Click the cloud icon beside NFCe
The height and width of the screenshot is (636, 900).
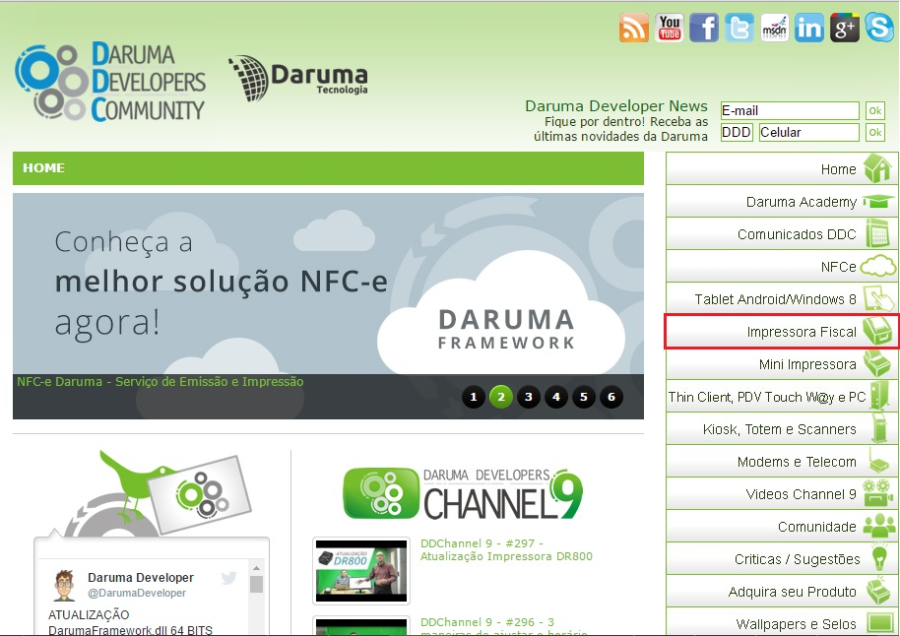coord(878,266)
